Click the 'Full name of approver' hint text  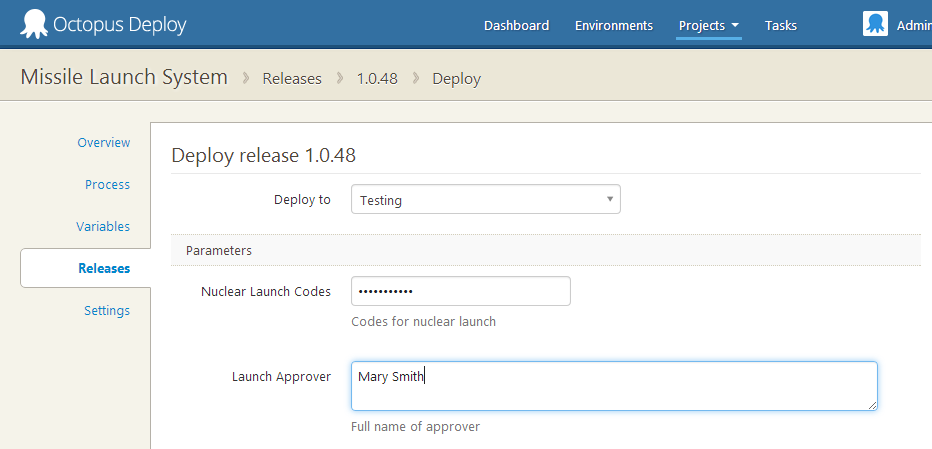415,426
